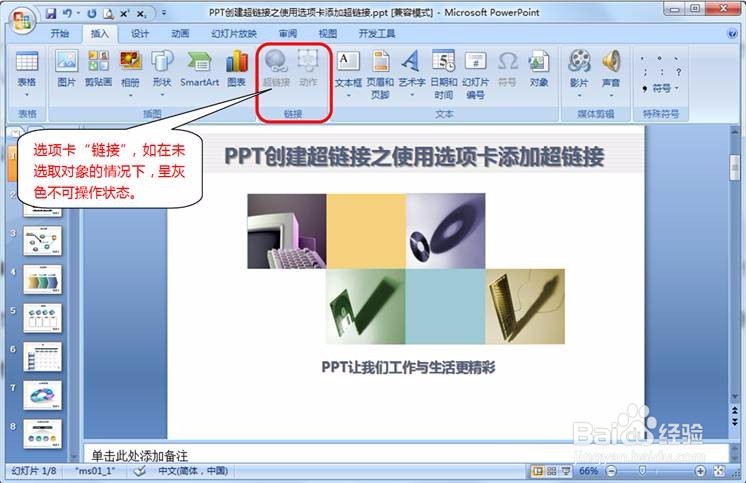Click the slide title text about PPT超链接
The height and width of the screenshot is (483, 746).
[414, 157]
